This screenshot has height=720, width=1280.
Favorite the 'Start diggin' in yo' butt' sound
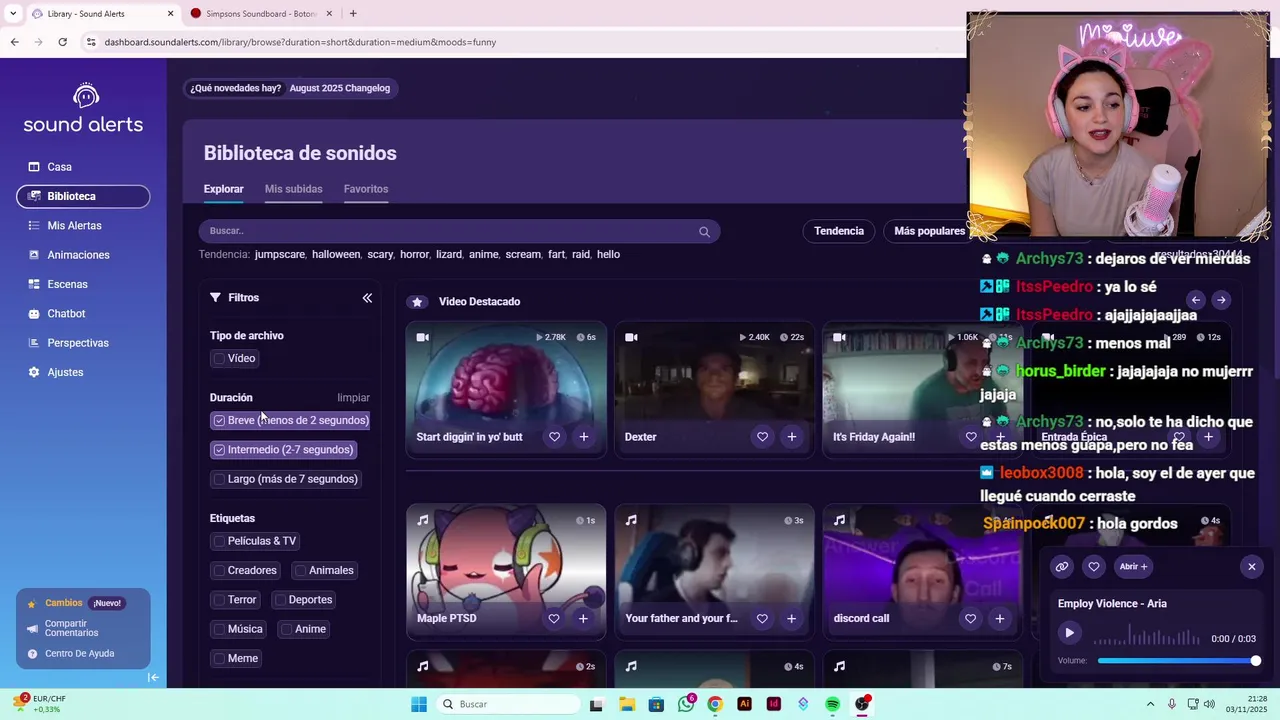(x=554, y=437)
